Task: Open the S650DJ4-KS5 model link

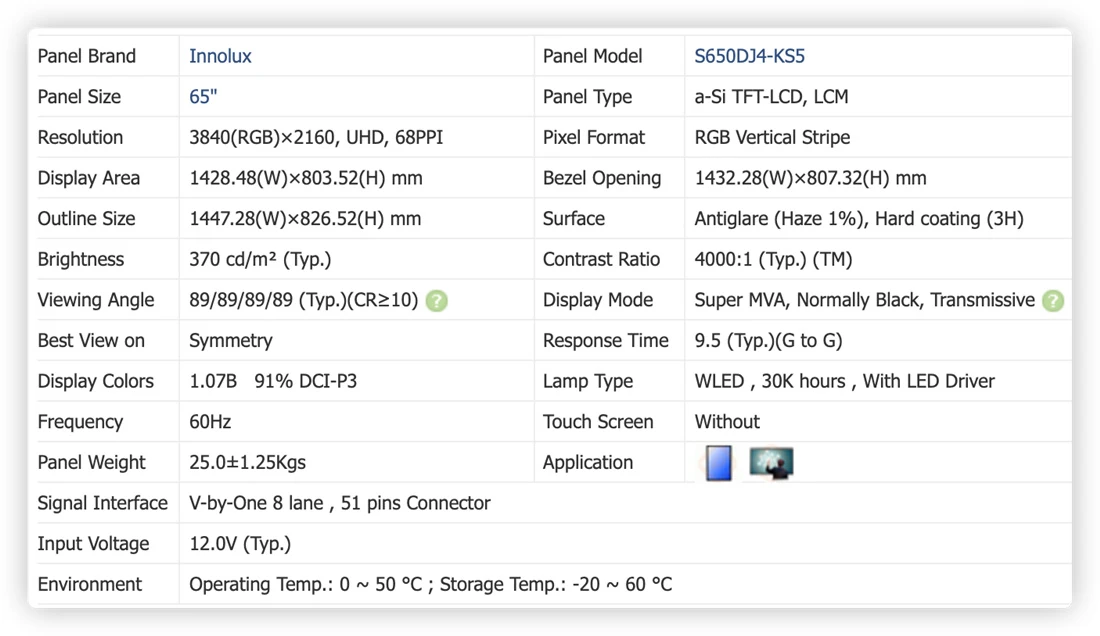Action: pos(749,56)
